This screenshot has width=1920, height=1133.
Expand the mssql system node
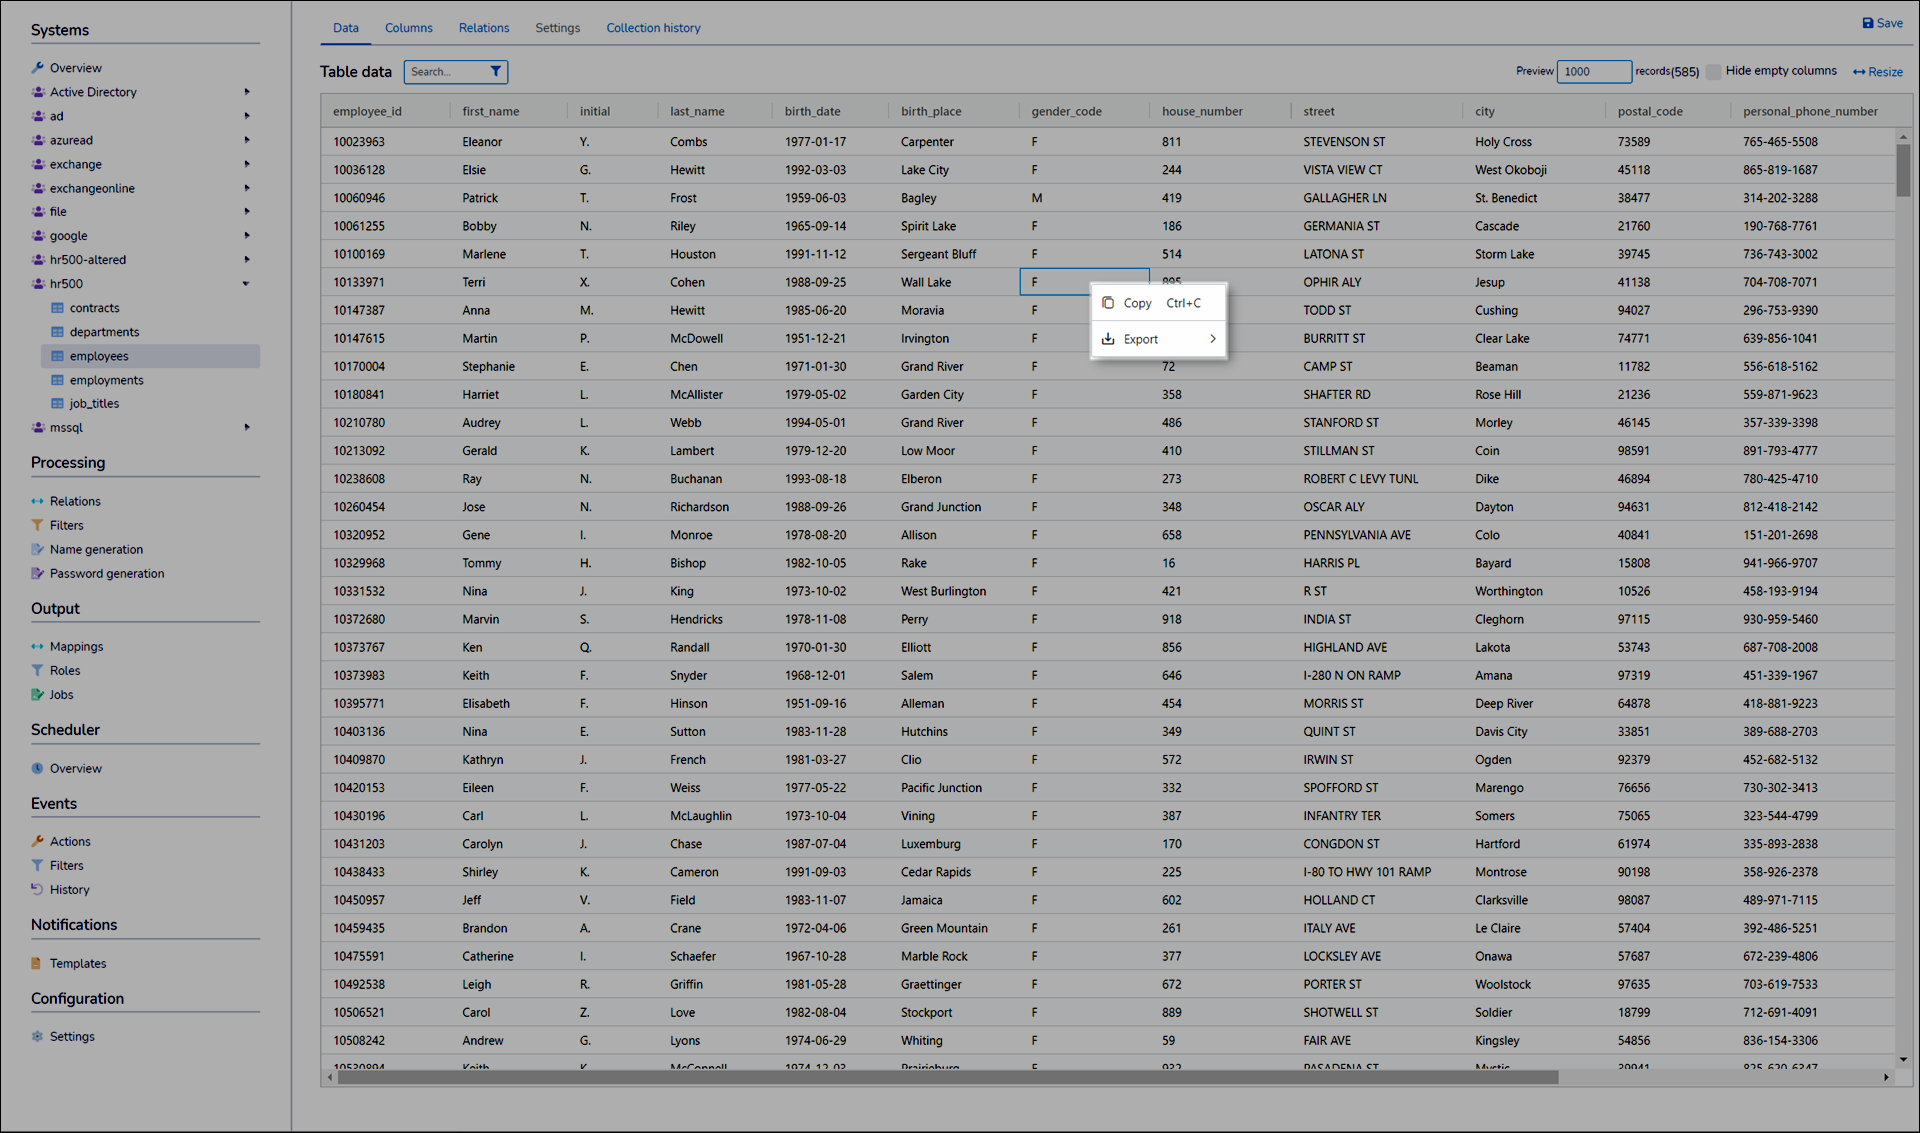[x=246, y=427]
